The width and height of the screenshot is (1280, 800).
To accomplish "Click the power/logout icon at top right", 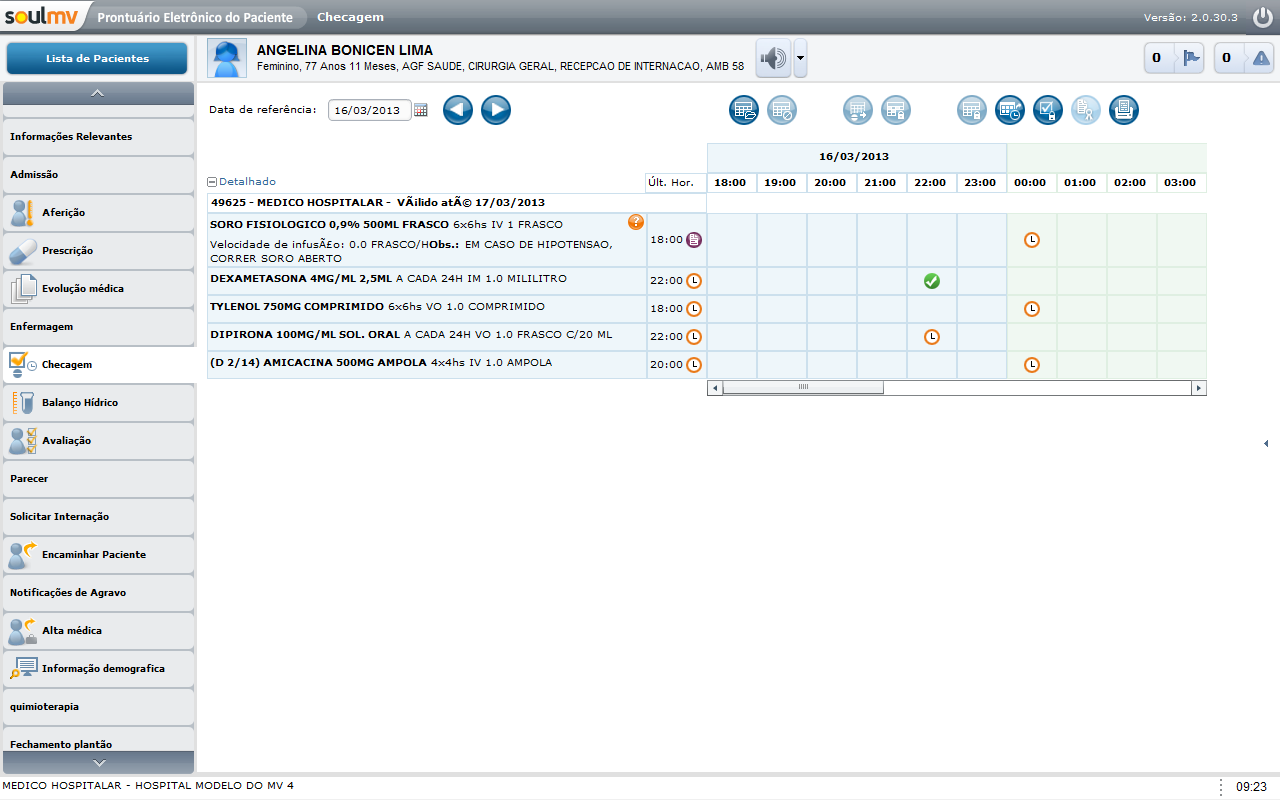I will click(1262, 17).
